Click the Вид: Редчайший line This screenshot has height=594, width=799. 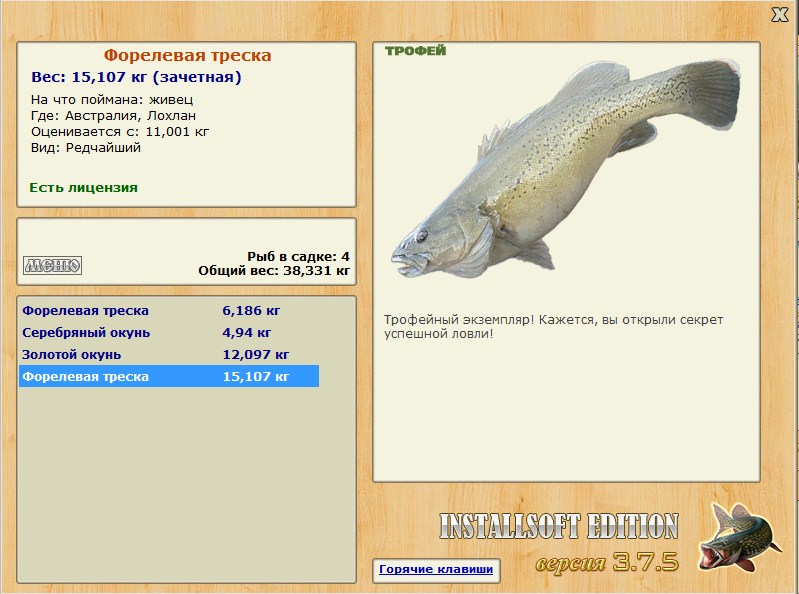coord(86,148)
